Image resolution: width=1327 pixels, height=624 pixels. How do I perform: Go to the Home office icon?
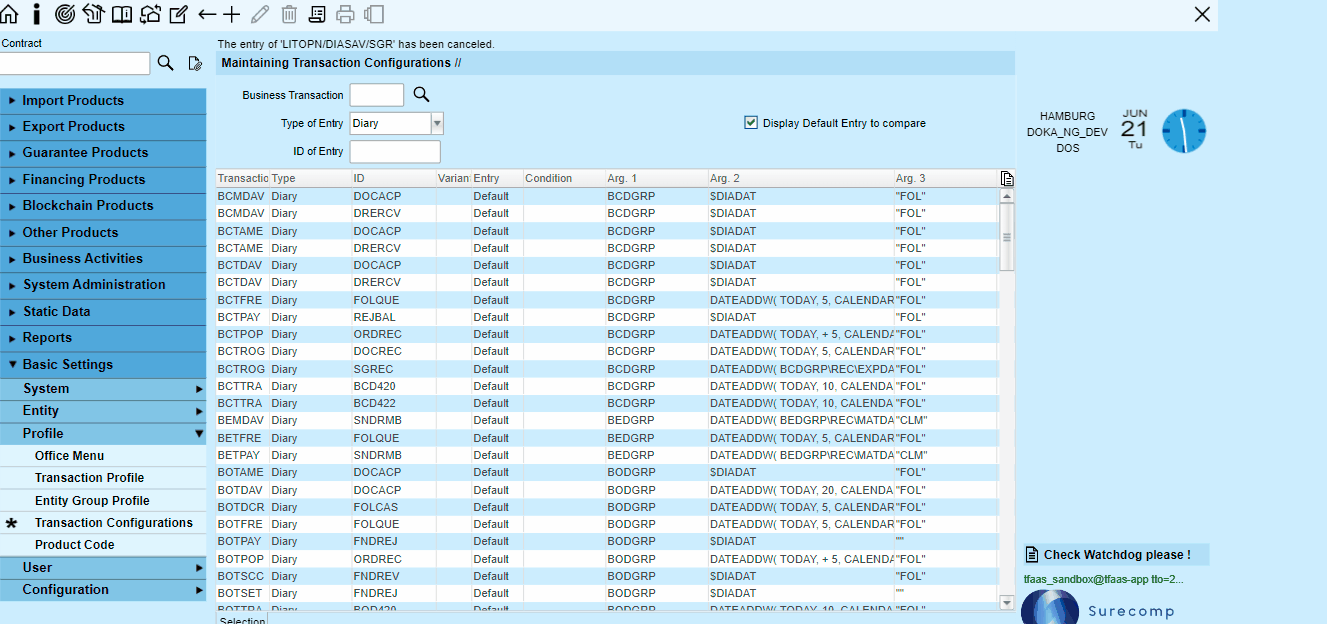click(9, 14)
